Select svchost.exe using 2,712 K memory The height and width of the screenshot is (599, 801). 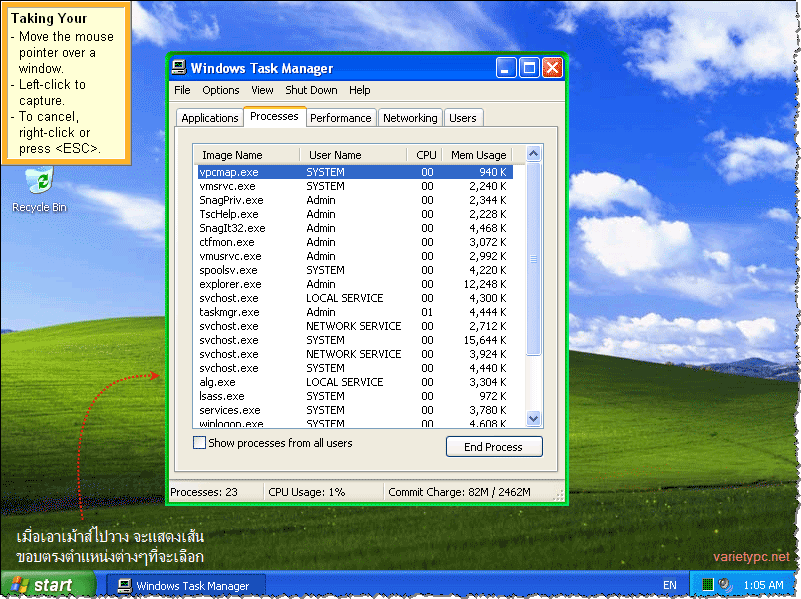[355, 326]
